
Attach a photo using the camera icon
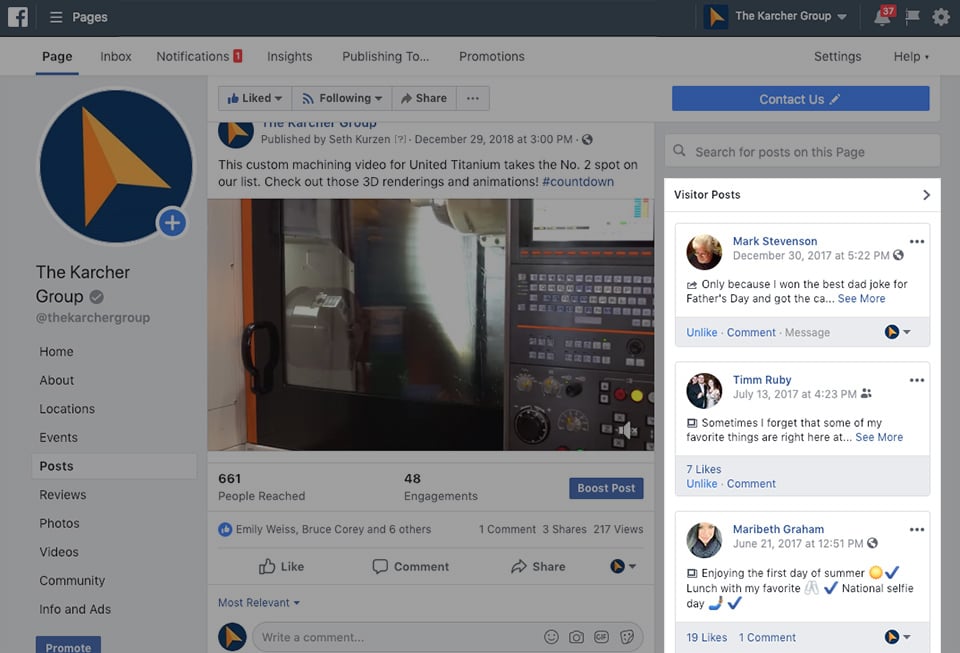point(576,636)
